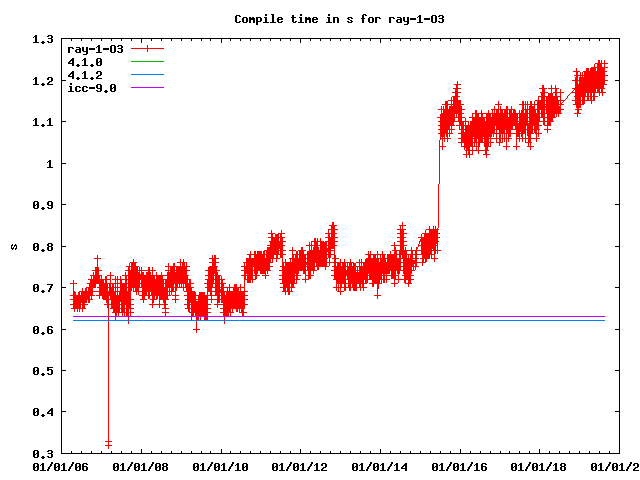Click the 1.3 tick on the y-axis

42,39
